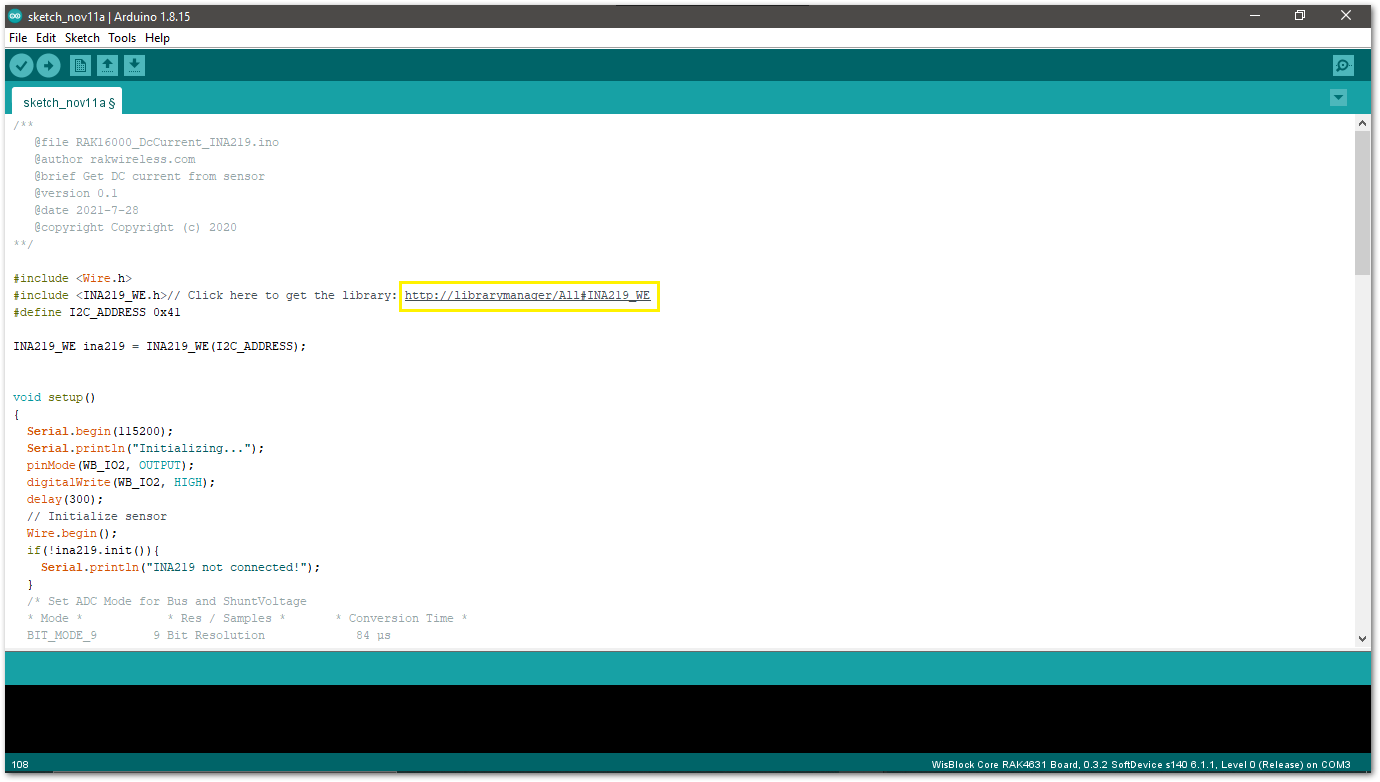Select the sketch_nov11a tab
Screen dimensions: 1380x782
68,102
